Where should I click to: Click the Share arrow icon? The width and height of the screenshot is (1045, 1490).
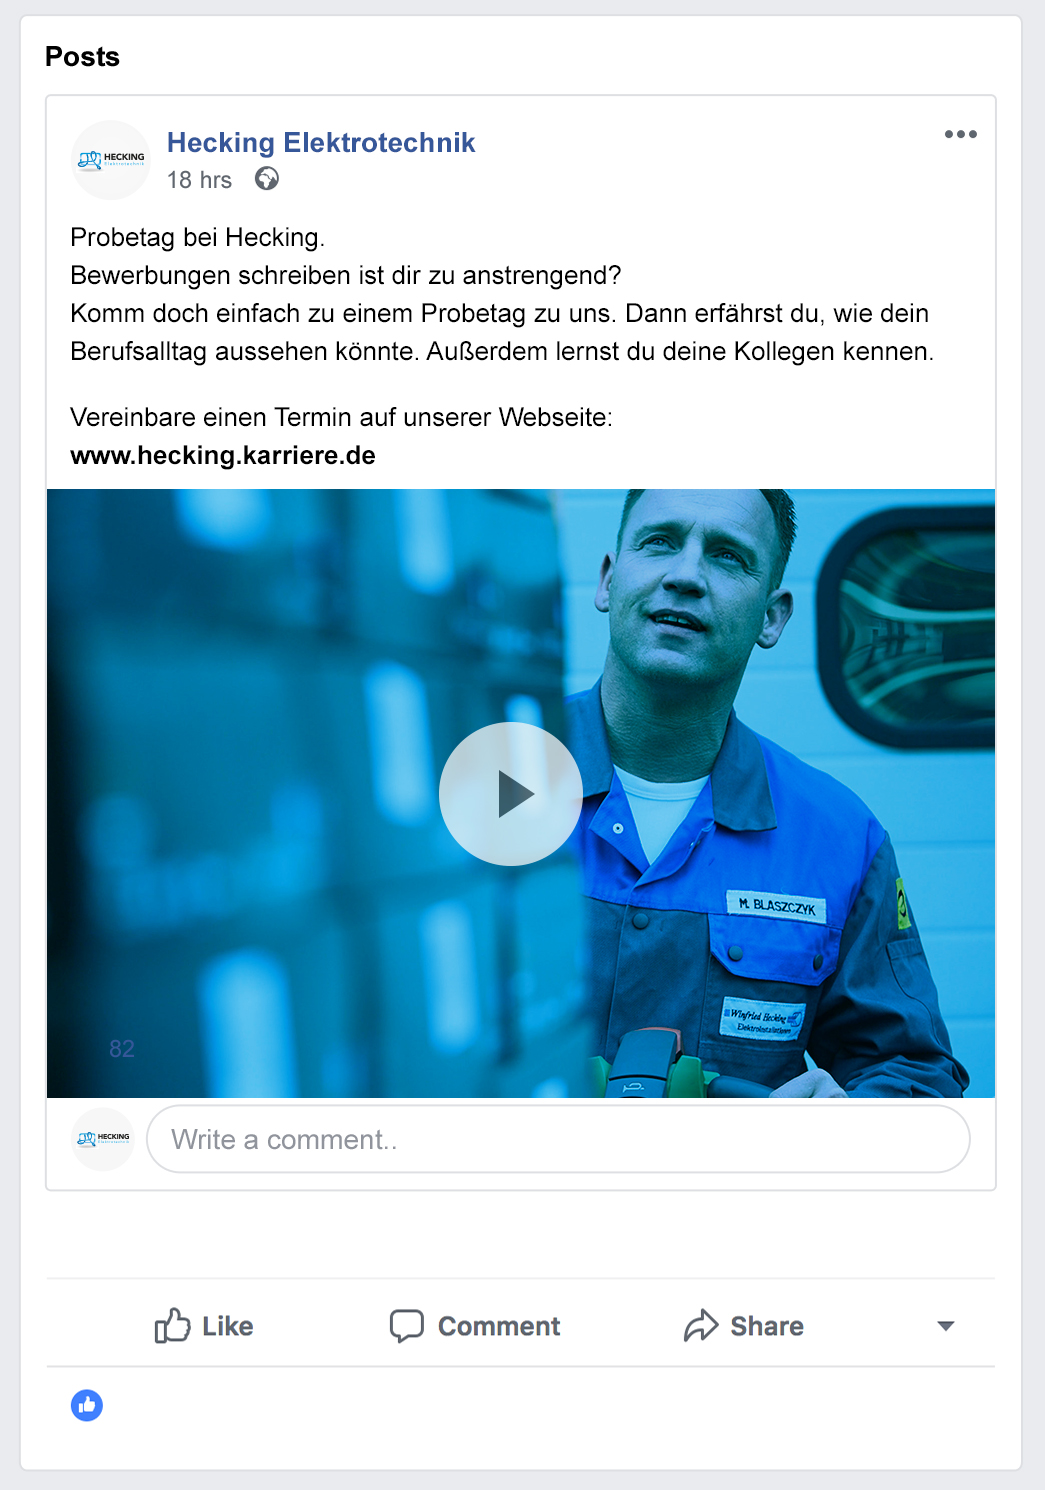click(x=701, y=1325)
